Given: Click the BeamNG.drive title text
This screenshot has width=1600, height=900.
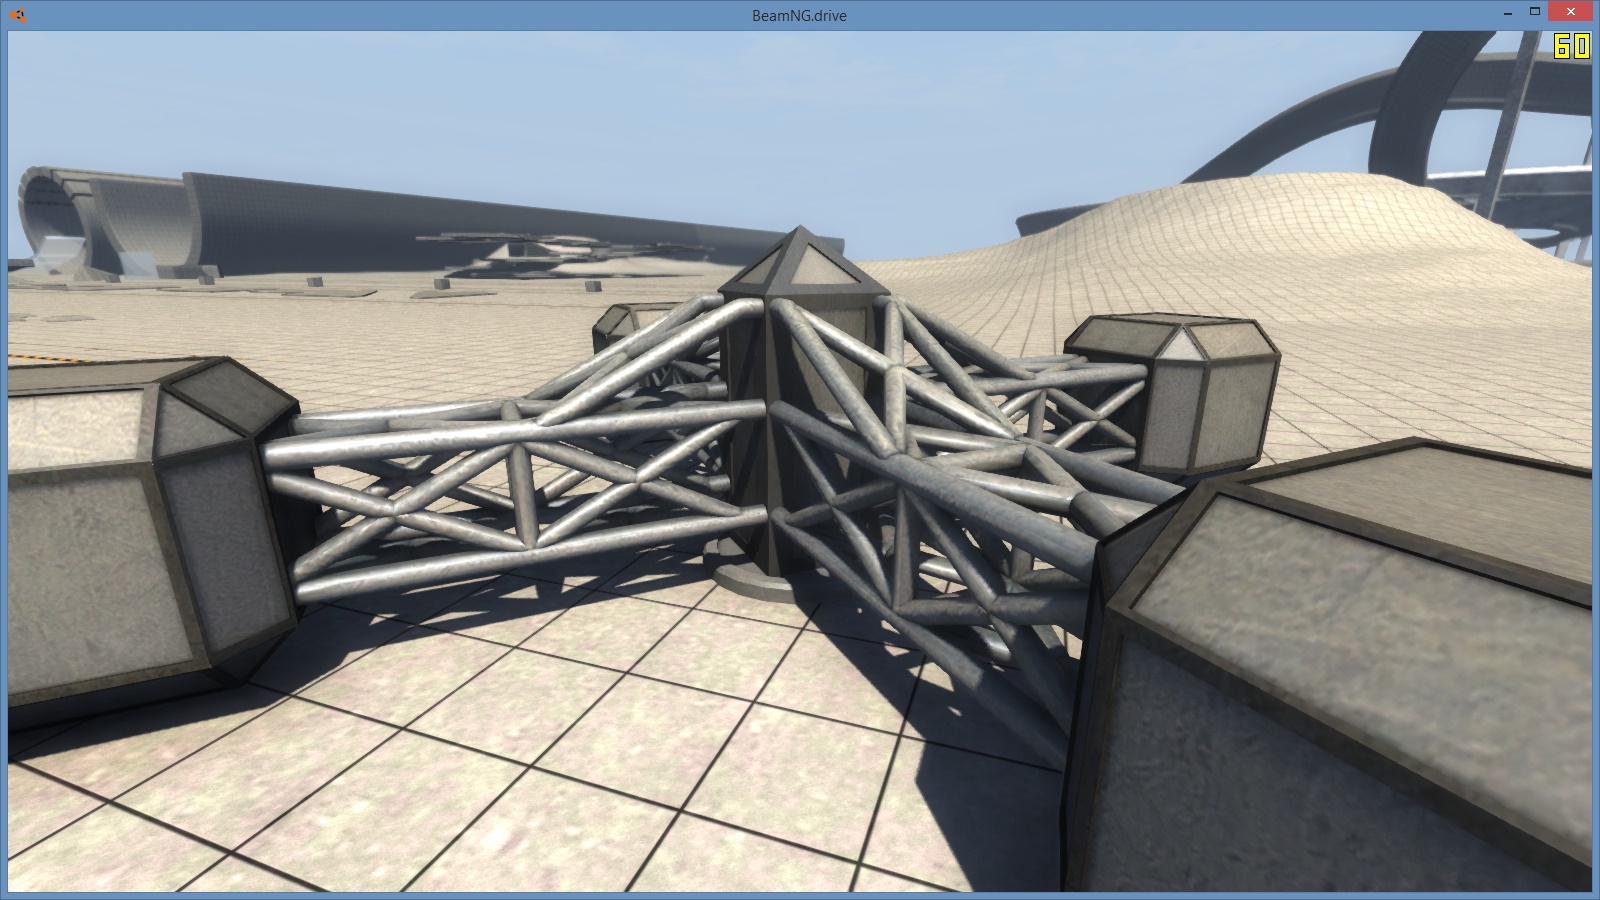Looking at the screenshot, I should (x=799, y=16).
